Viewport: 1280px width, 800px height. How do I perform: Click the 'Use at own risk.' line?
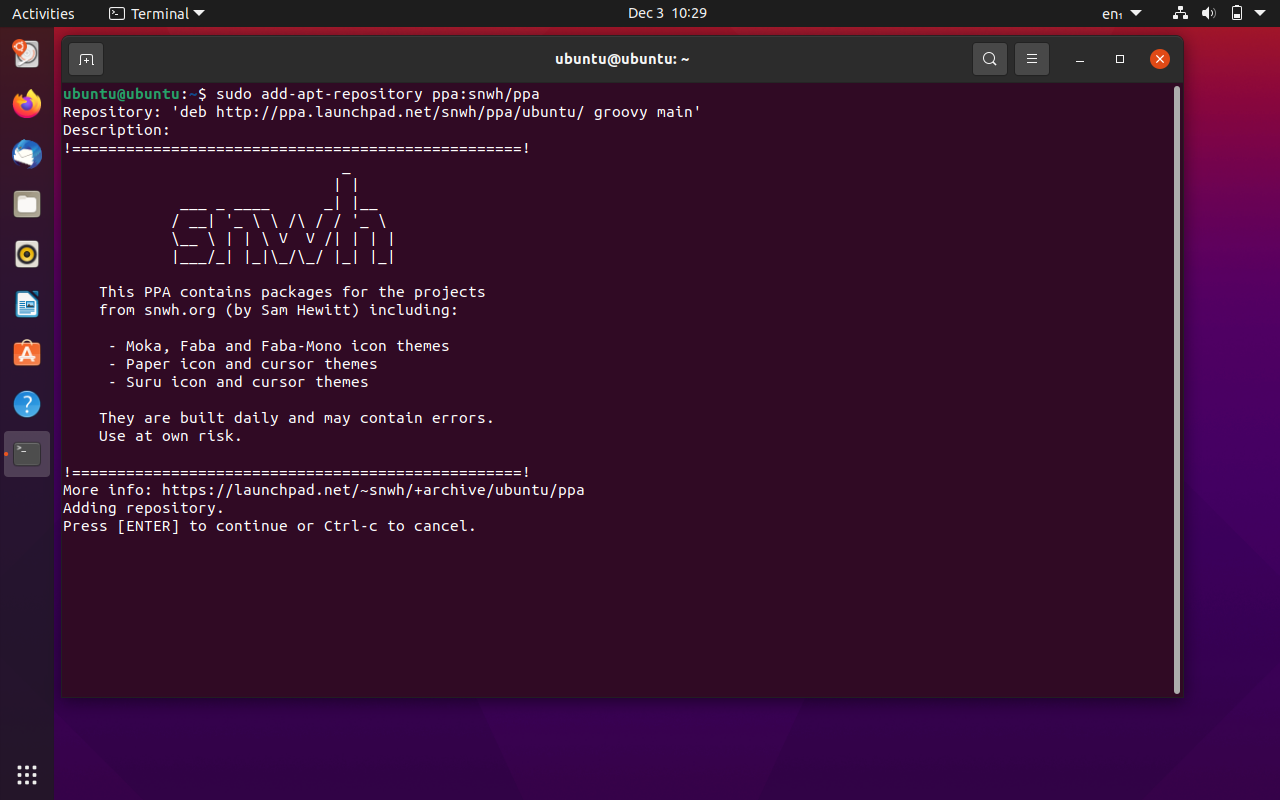pos(171,436)
